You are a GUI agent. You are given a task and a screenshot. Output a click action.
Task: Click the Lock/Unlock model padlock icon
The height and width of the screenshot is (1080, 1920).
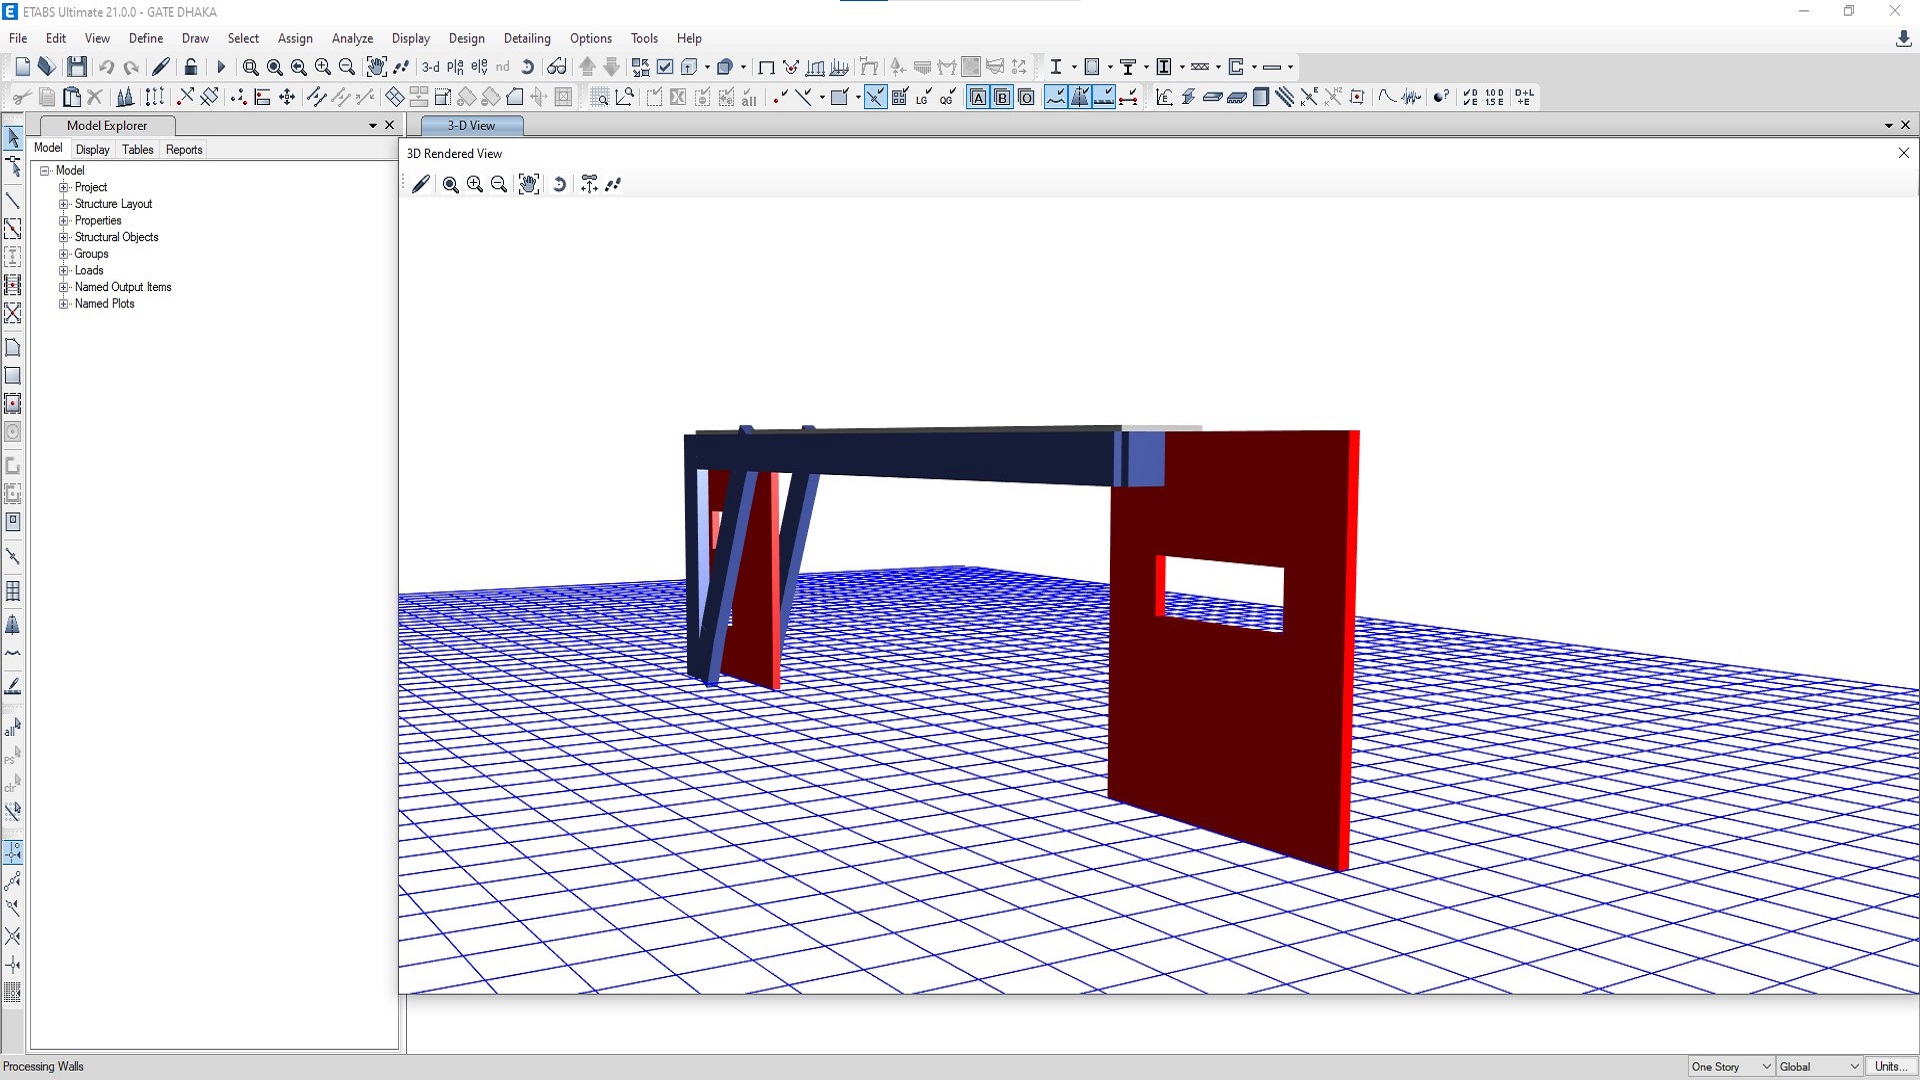pyautogui.click(x=190, y=67)
